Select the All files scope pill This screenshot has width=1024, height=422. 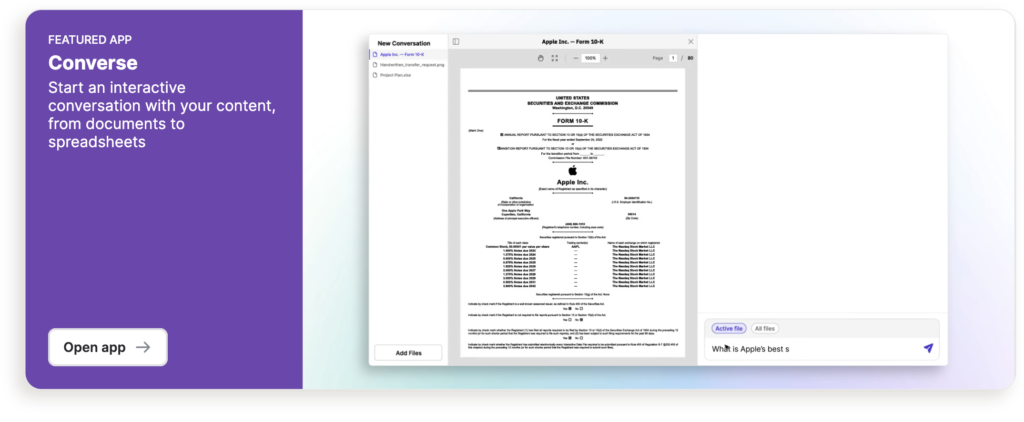pyautogui.click(x=765, y=329)
